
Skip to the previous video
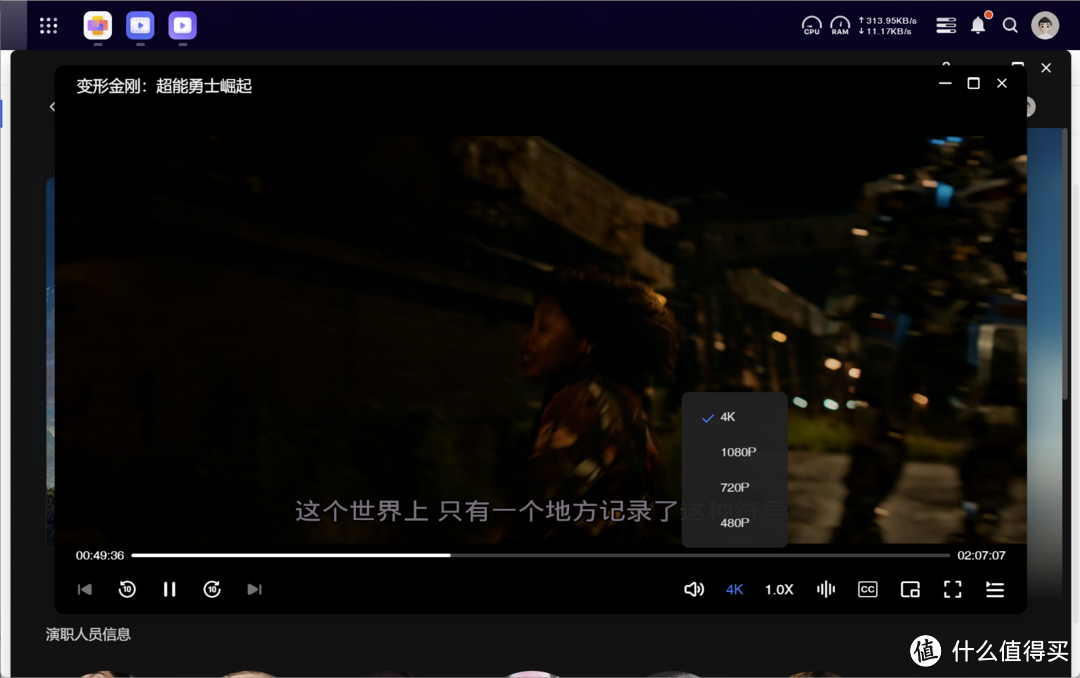point(85,589)
